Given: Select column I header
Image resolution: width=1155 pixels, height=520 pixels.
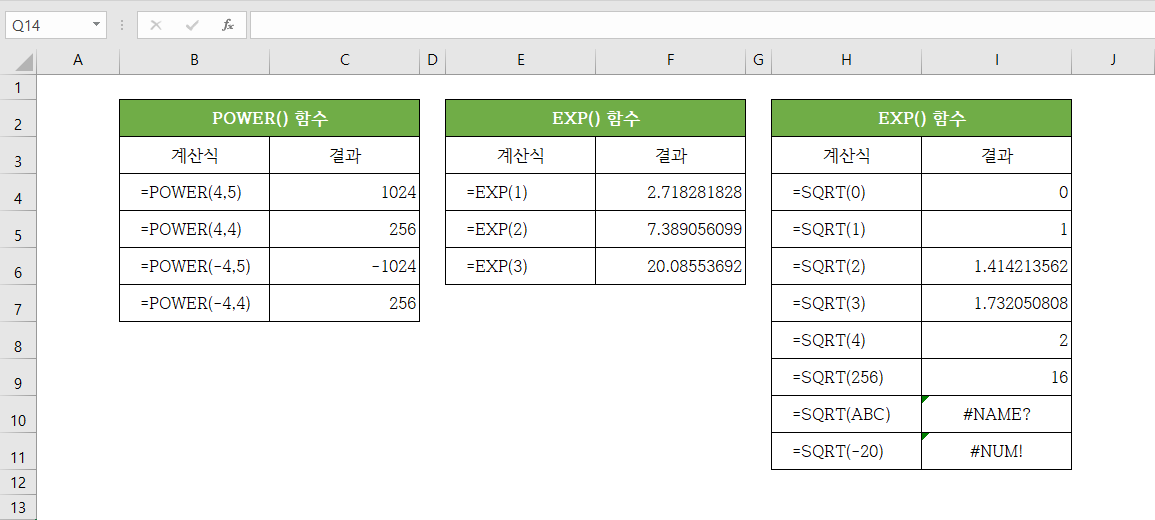Looking at the screenshot, I should [x=997, y=60].
